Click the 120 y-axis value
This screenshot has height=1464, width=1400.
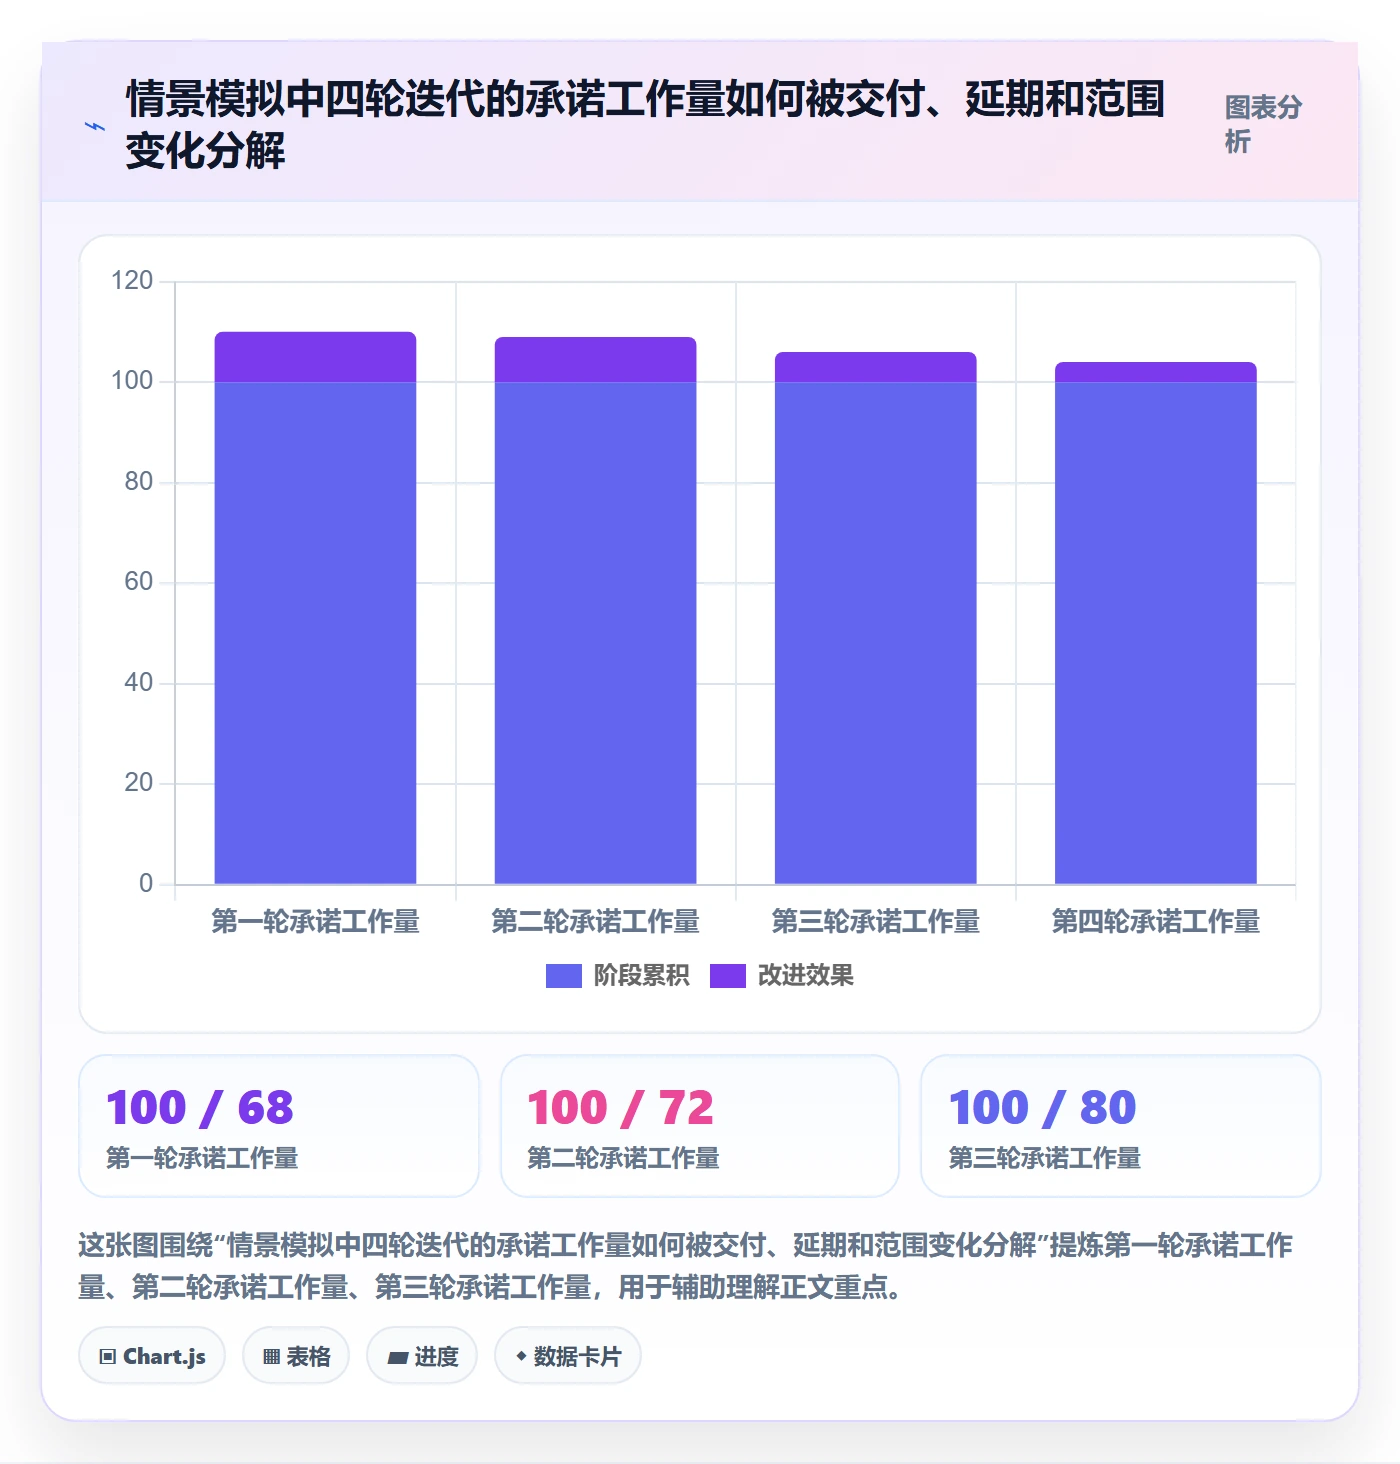(132, 280)
